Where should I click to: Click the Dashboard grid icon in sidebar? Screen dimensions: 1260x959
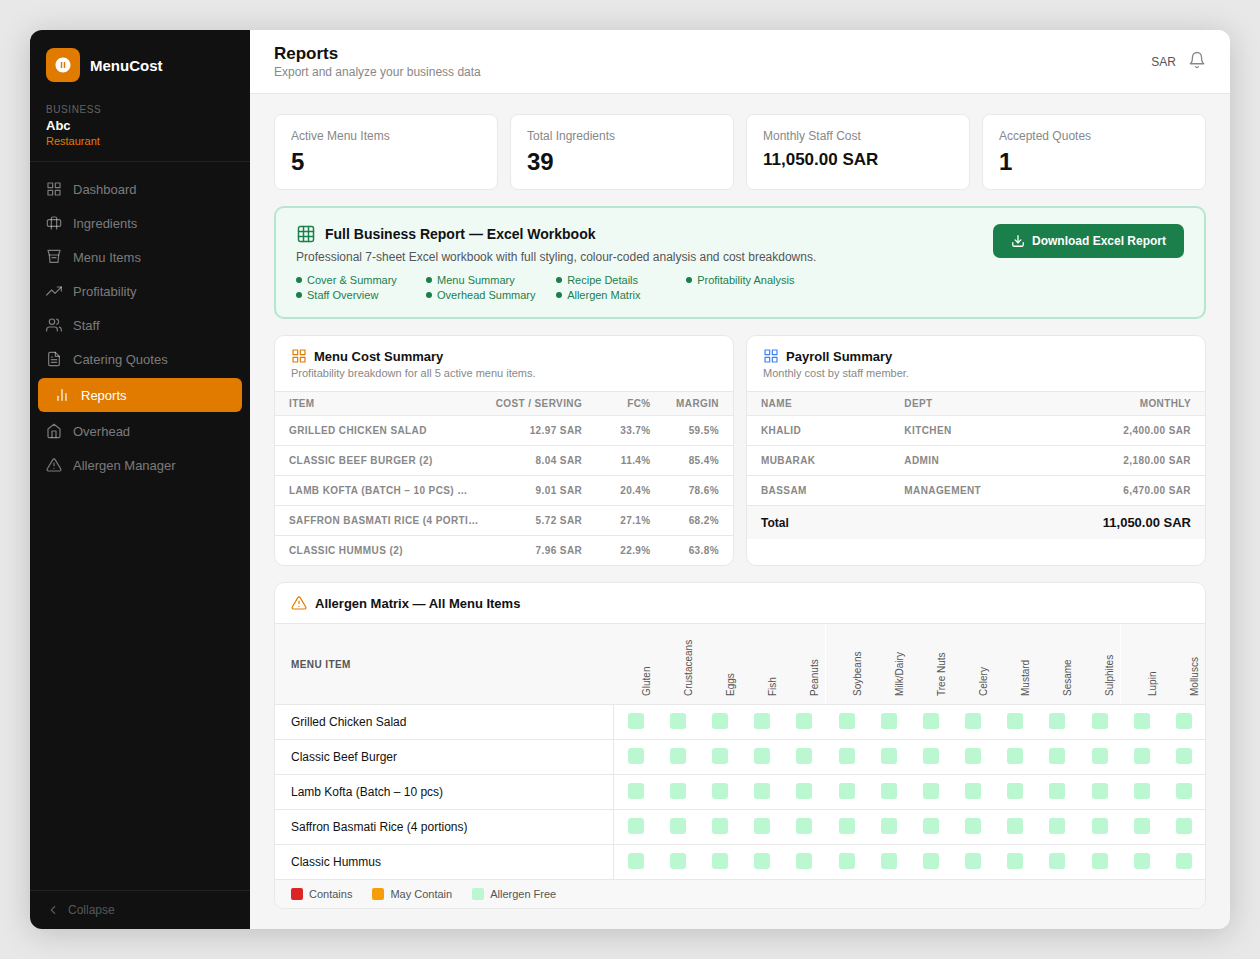[x=54, y=189]
